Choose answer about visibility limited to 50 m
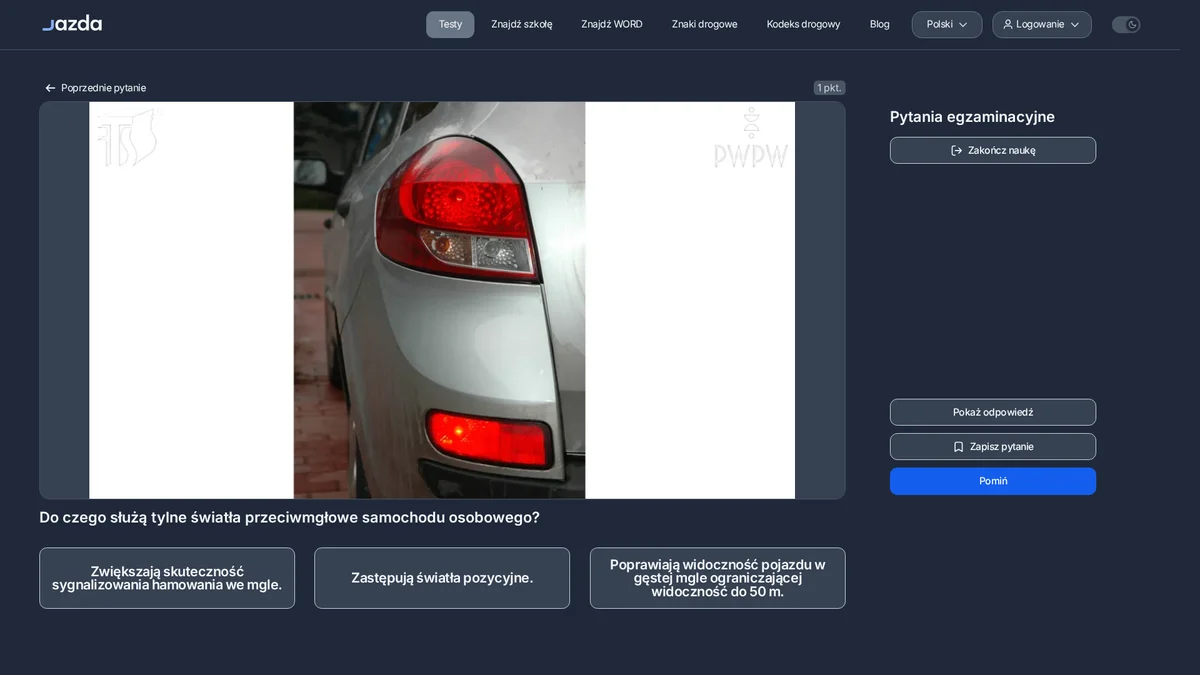This screenshot has width=1200, height=675. [x=718, y=578]
